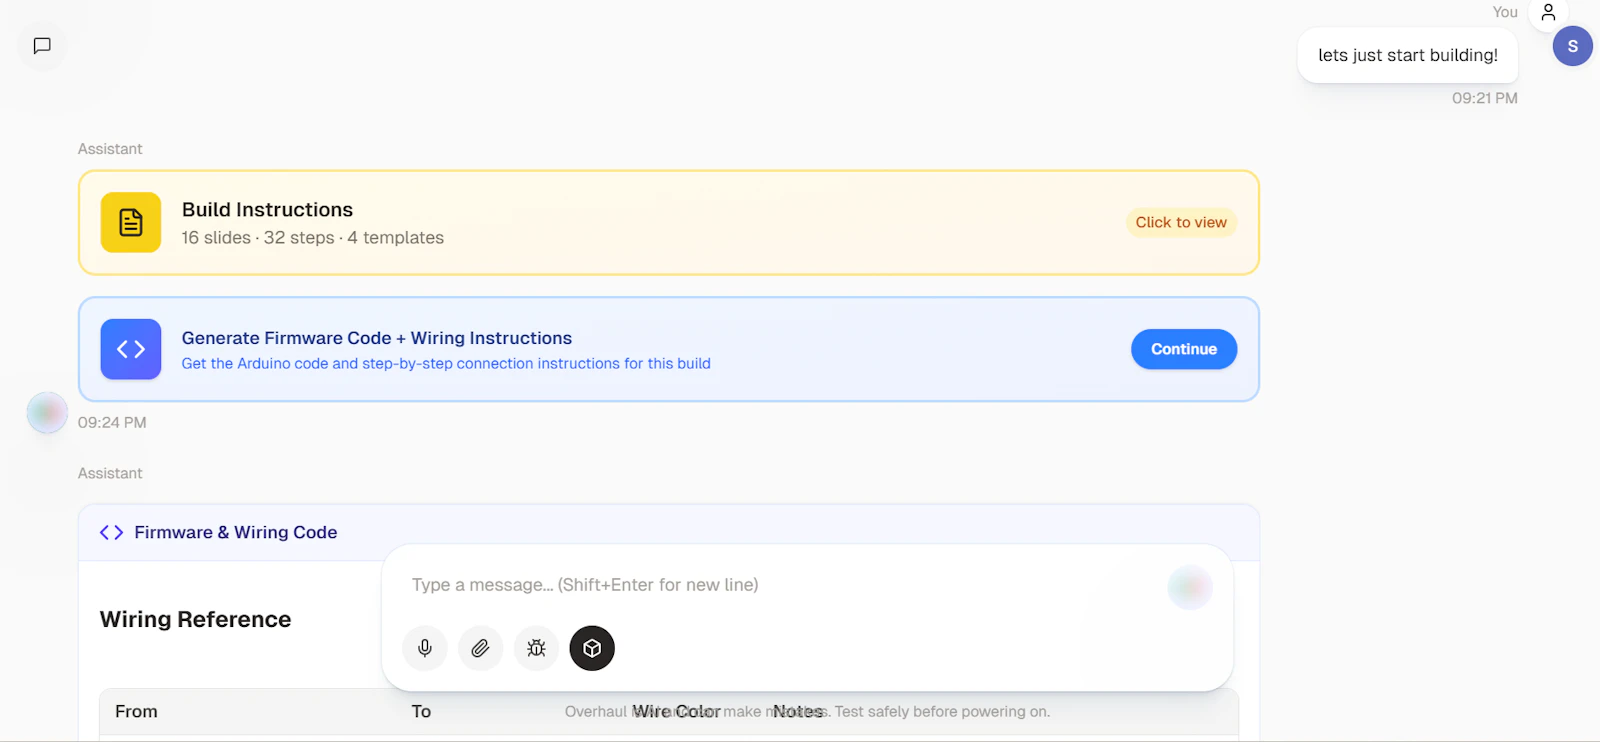Open the Build Instructions card title
The image size is (1600, 742).
pos(267,210)
